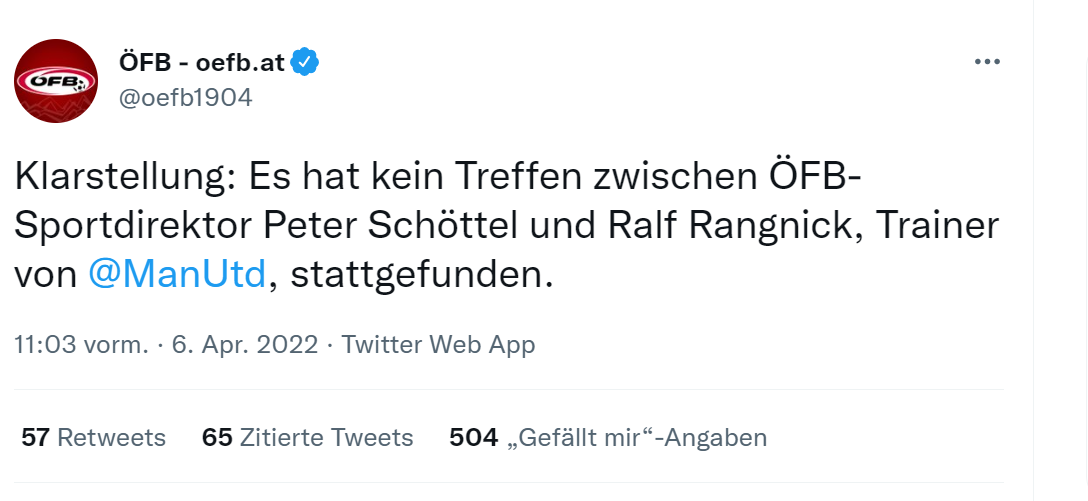Open the ÖFB - oefb.at display name
This screenshot has height=501, width=1088.
[x=202, y=62]
